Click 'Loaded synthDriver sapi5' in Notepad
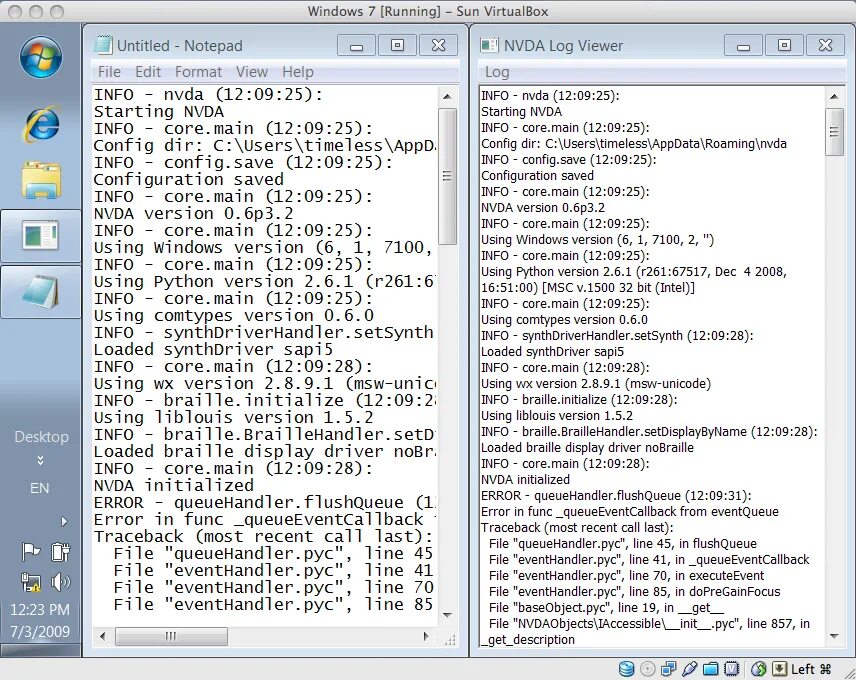The width and height of the screenshot is (856, 680). pos(213,349)
